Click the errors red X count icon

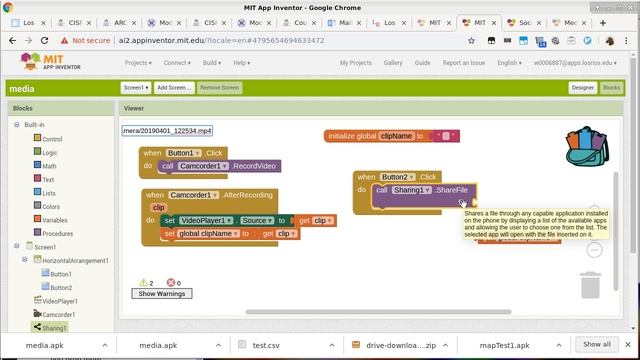click(171, 282)
